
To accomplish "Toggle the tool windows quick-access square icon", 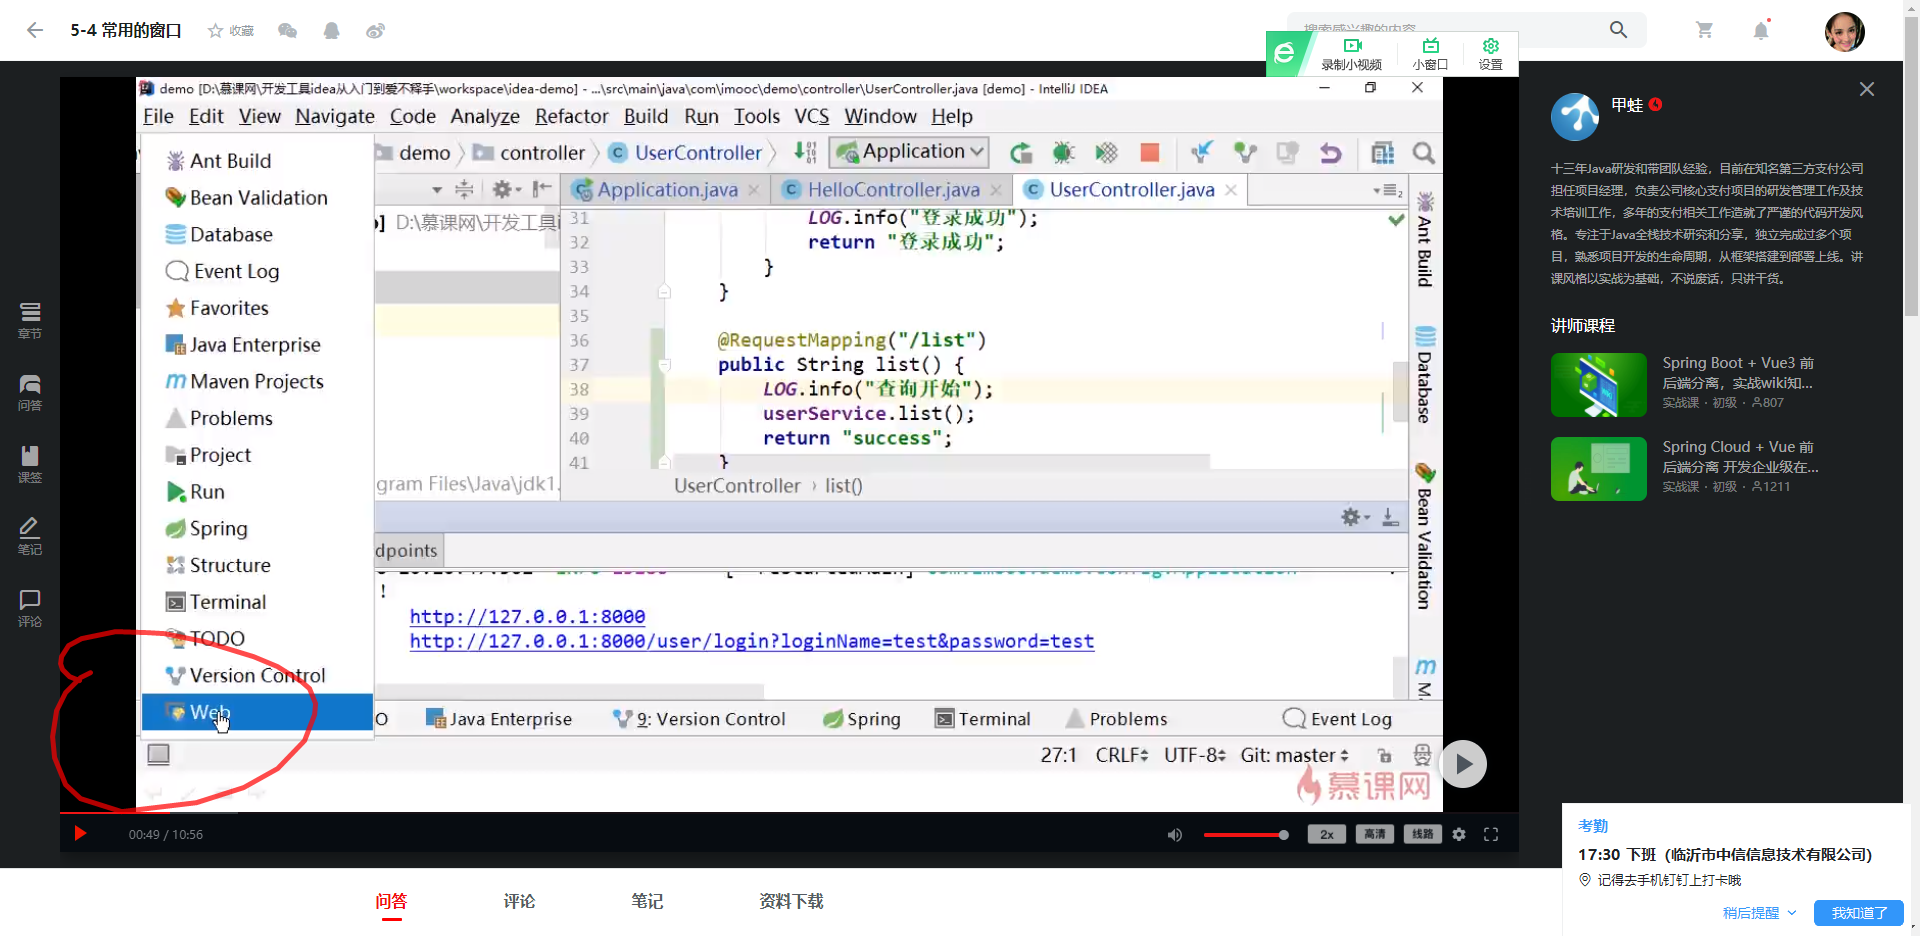I will [158, 754].
